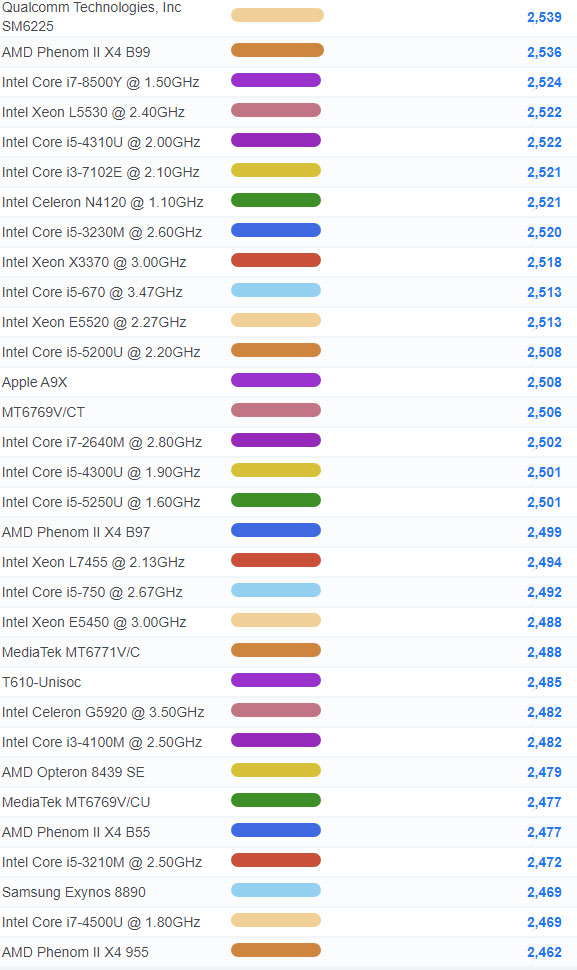577x970 pixels.
Task: Select Intel Celeron G5920 @ 3.50GHz name
Action: point(103,712)
